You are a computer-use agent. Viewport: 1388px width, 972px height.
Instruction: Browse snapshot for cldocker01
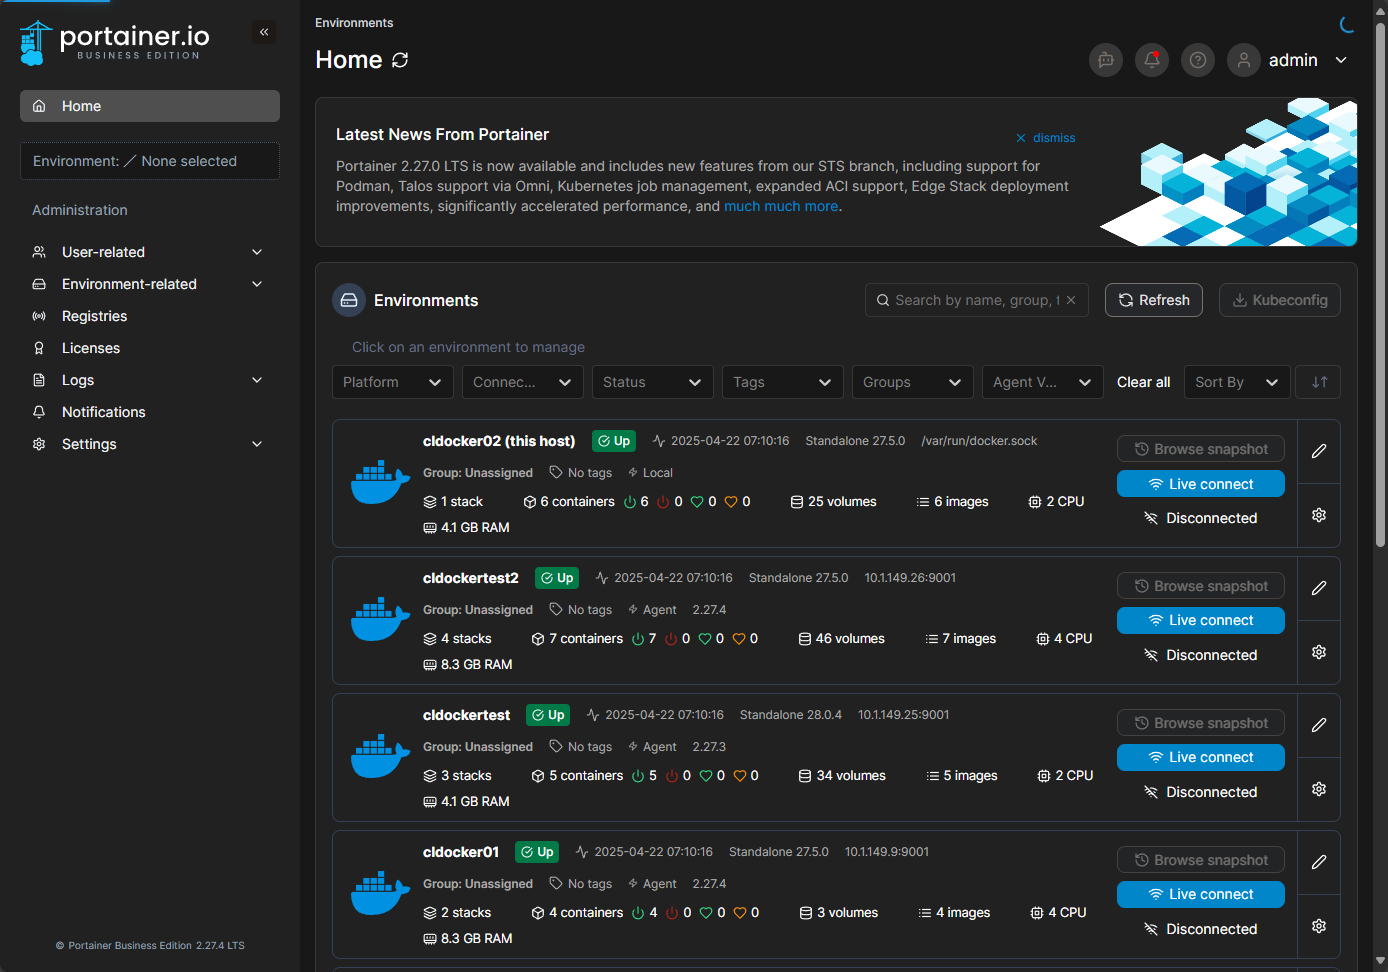click(1201, 860)
